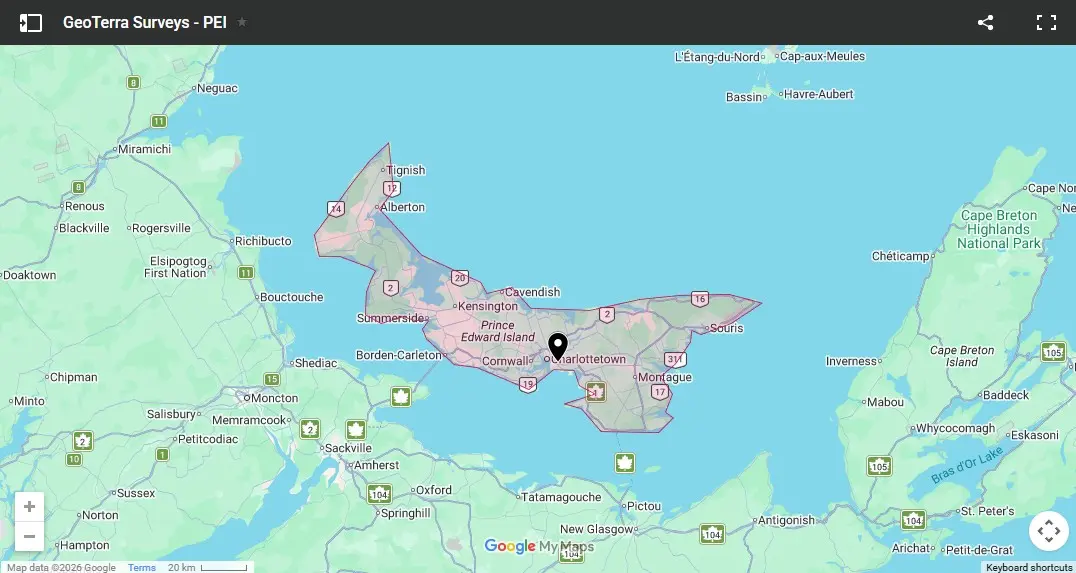Click the share map icon
Image resolution: width=1076 pixels, height=573 pixels.
pyautogui.click(x=985, y=22)
